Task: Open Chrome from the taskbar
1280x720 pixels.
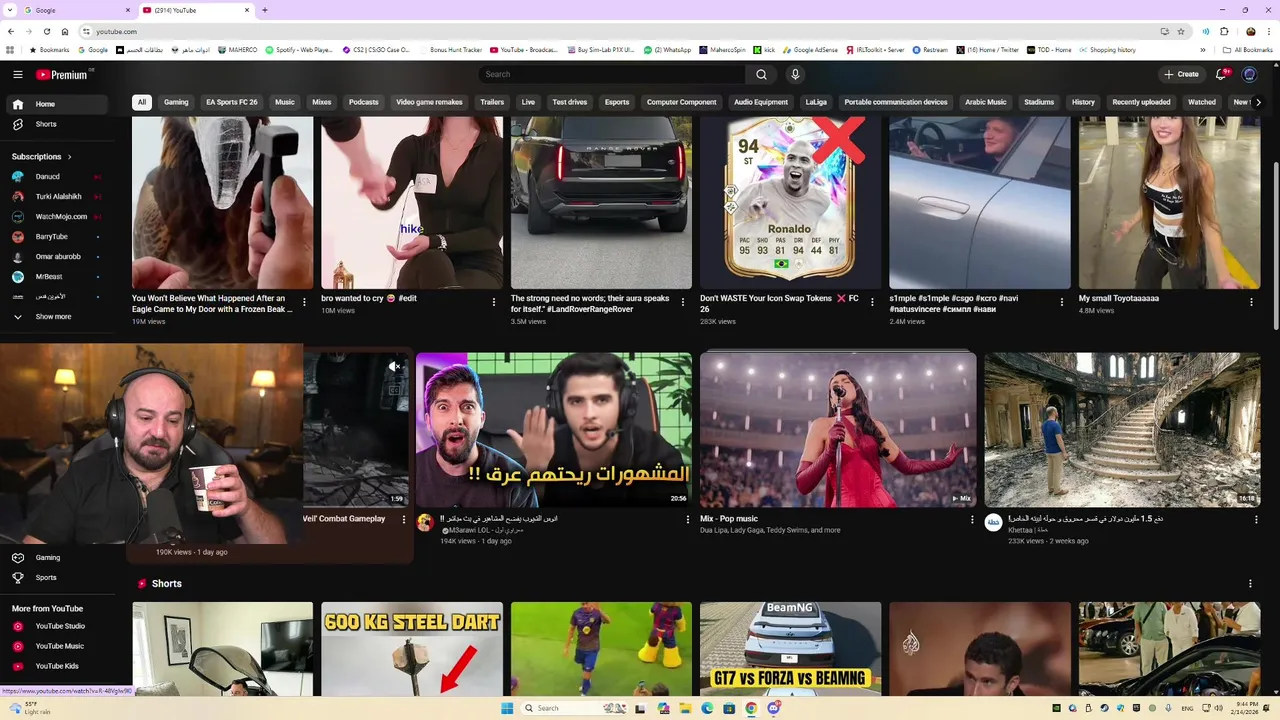Action: click(751, 708)
